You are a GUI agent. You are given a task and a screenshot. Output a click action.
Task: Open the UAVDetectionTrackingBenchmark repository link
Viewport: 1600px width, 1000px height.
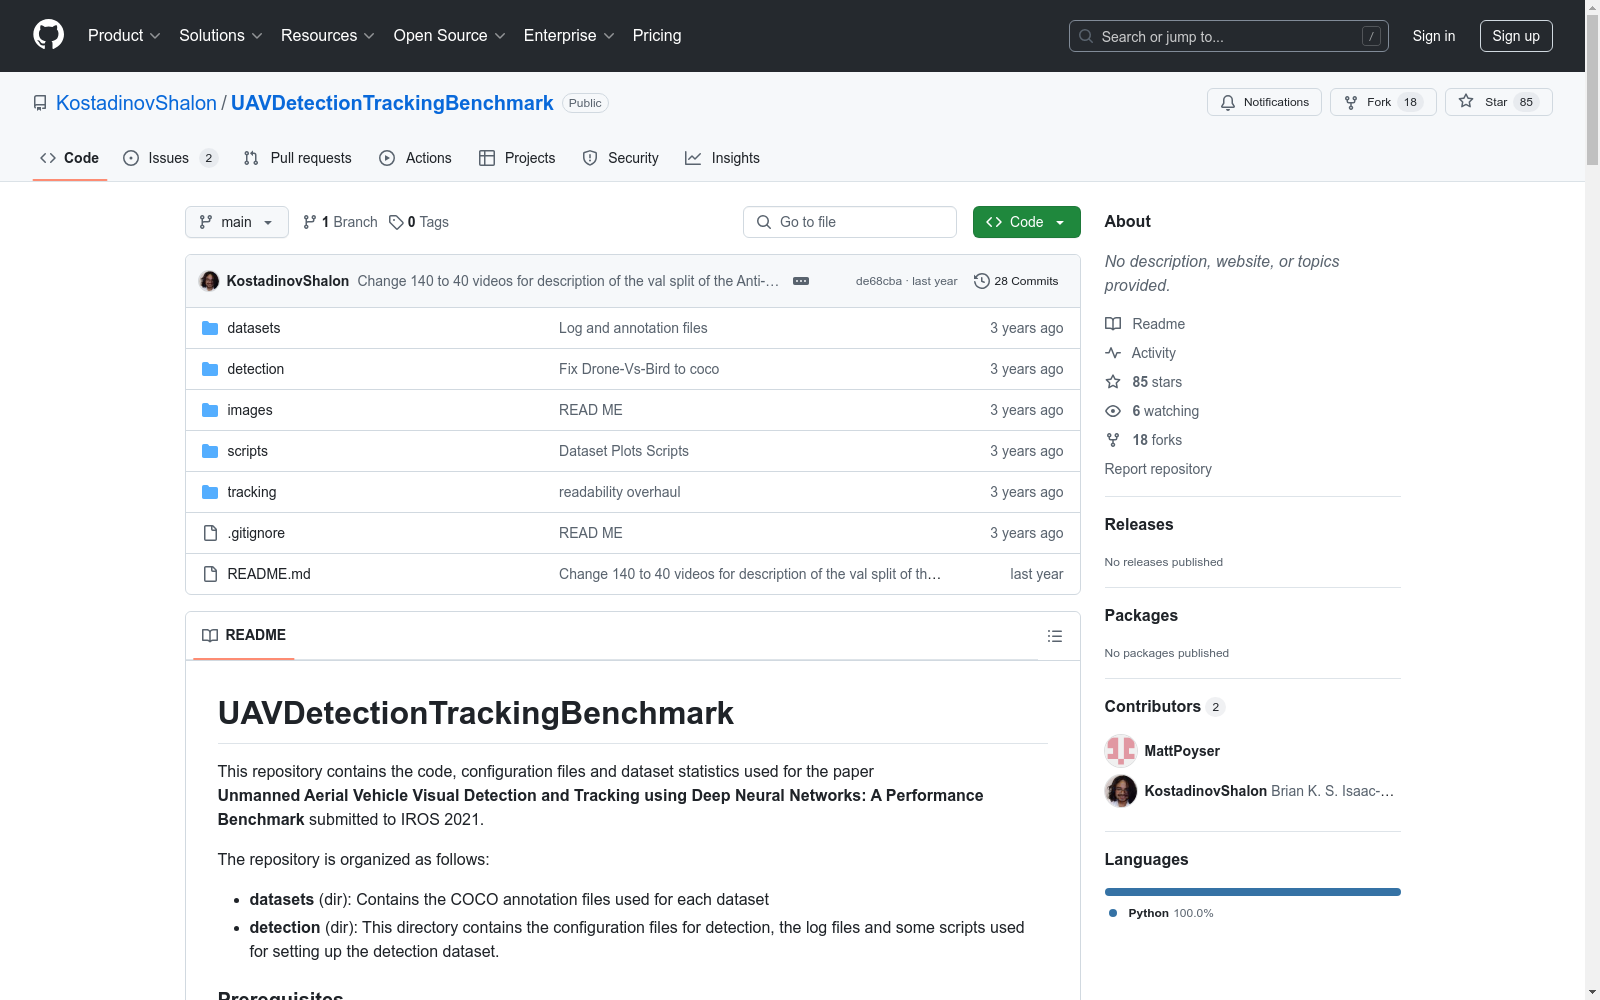point(392,103)
